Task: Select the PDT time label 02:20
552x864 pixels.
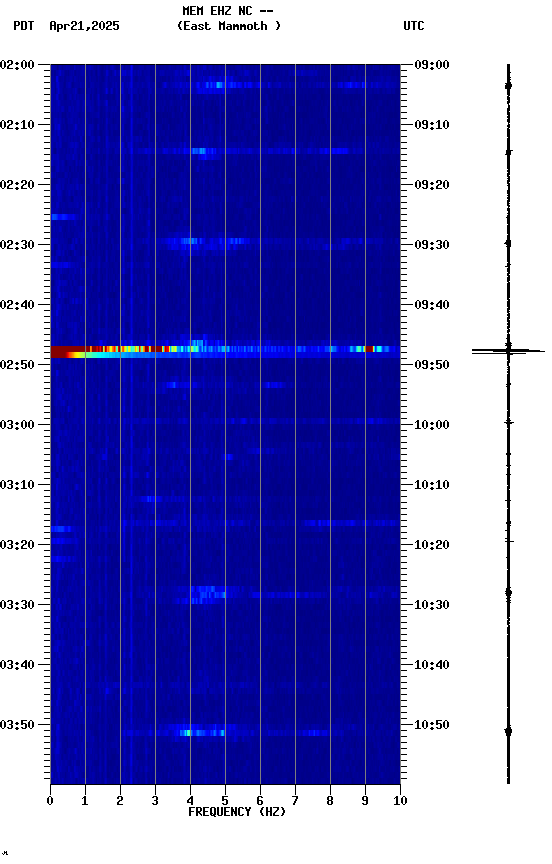Action: 17,185
